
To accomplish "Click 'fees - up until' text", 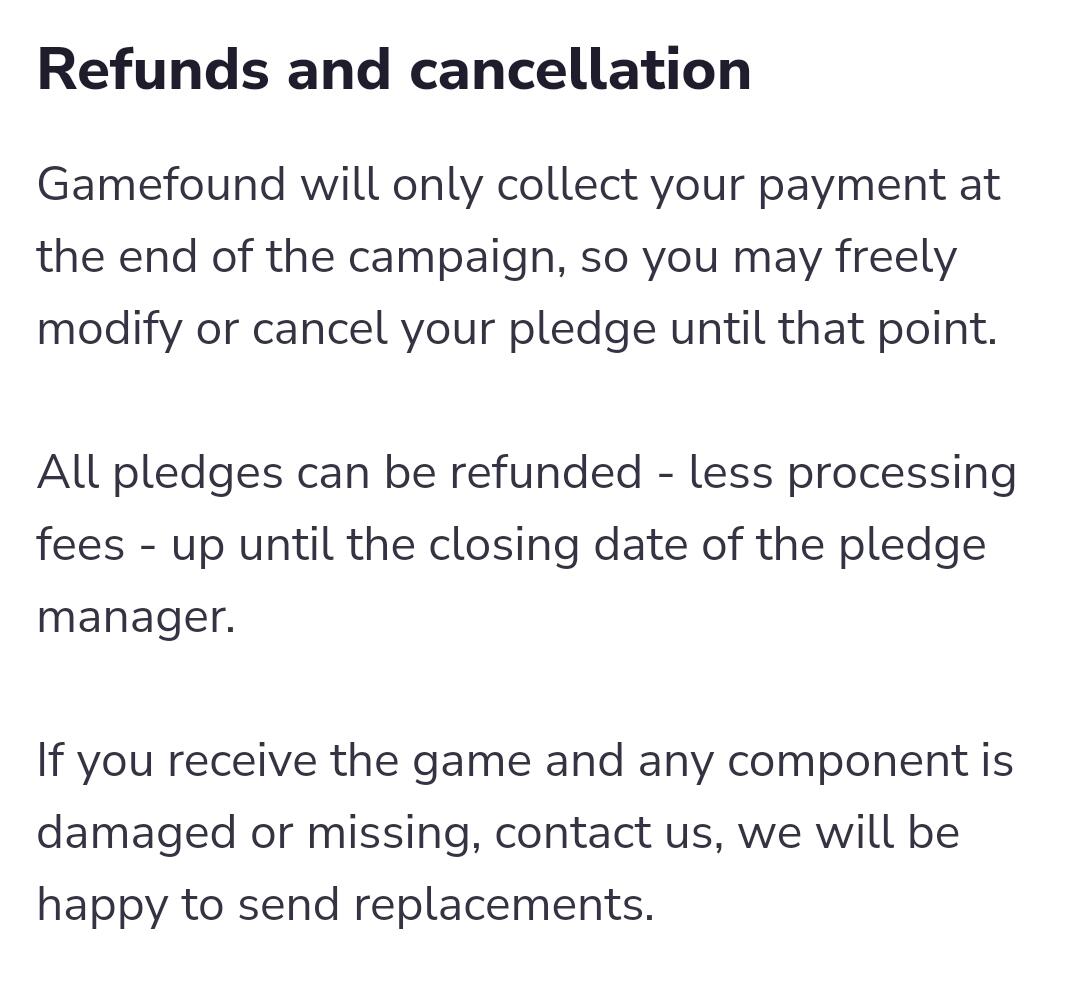I will (x=185, y=545).
